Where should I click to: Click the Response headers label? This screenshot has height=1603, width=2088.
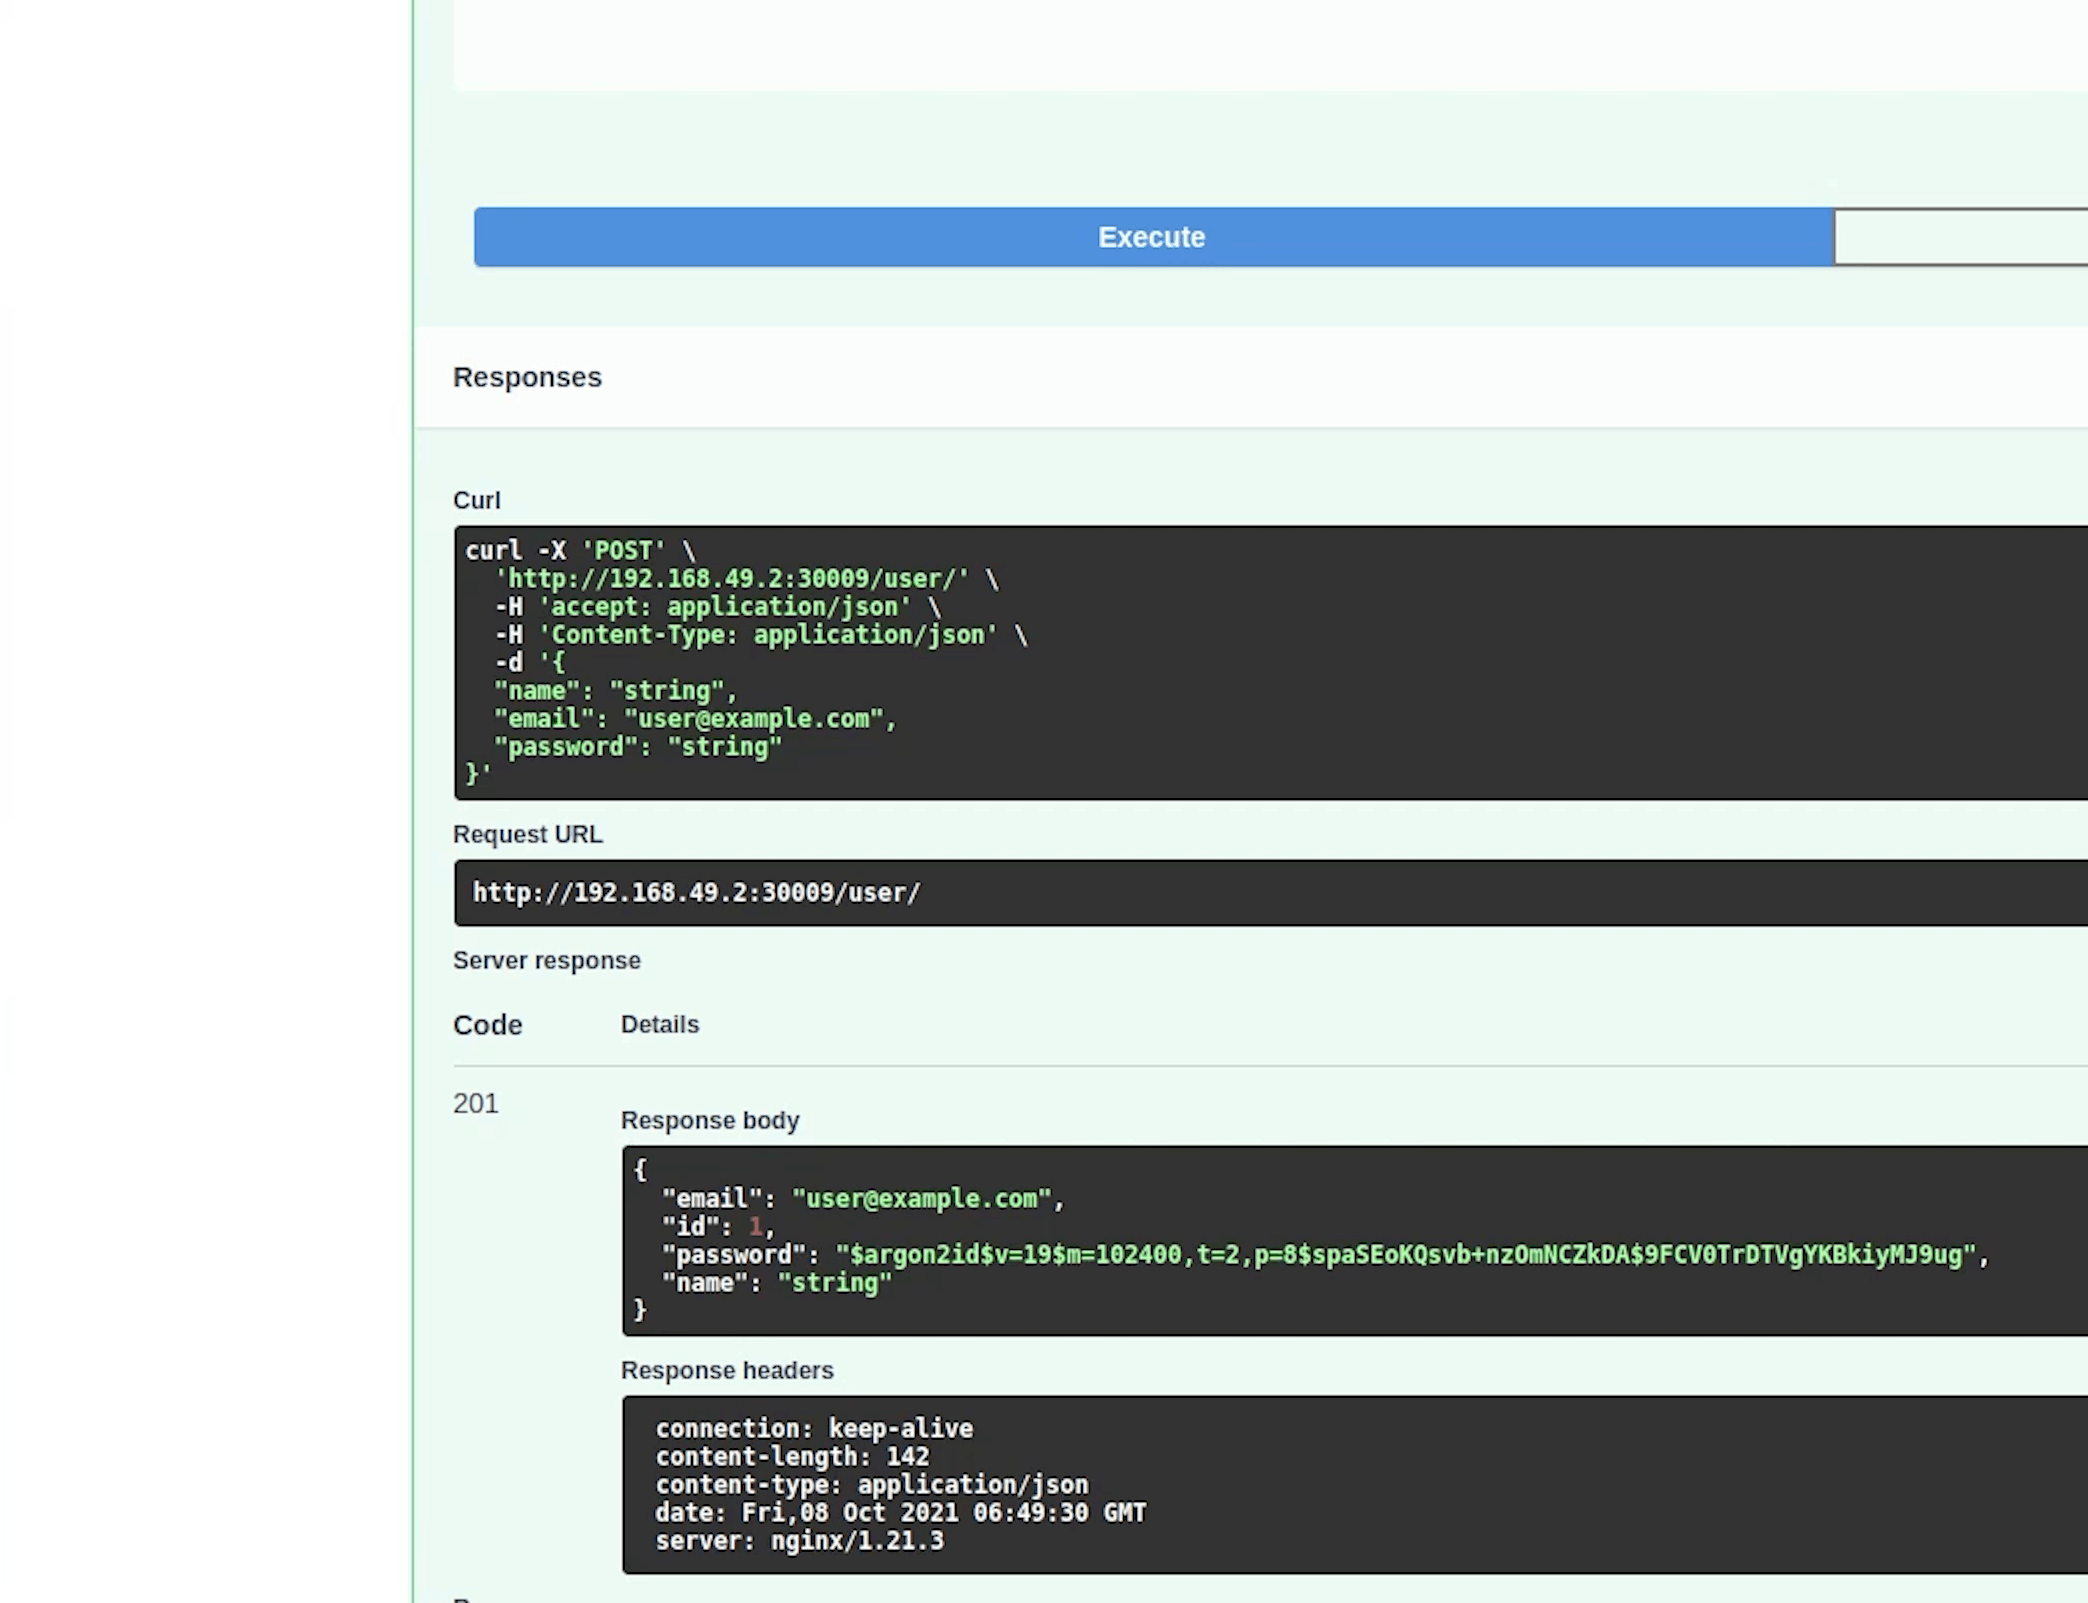click(x=726, y=1370)
